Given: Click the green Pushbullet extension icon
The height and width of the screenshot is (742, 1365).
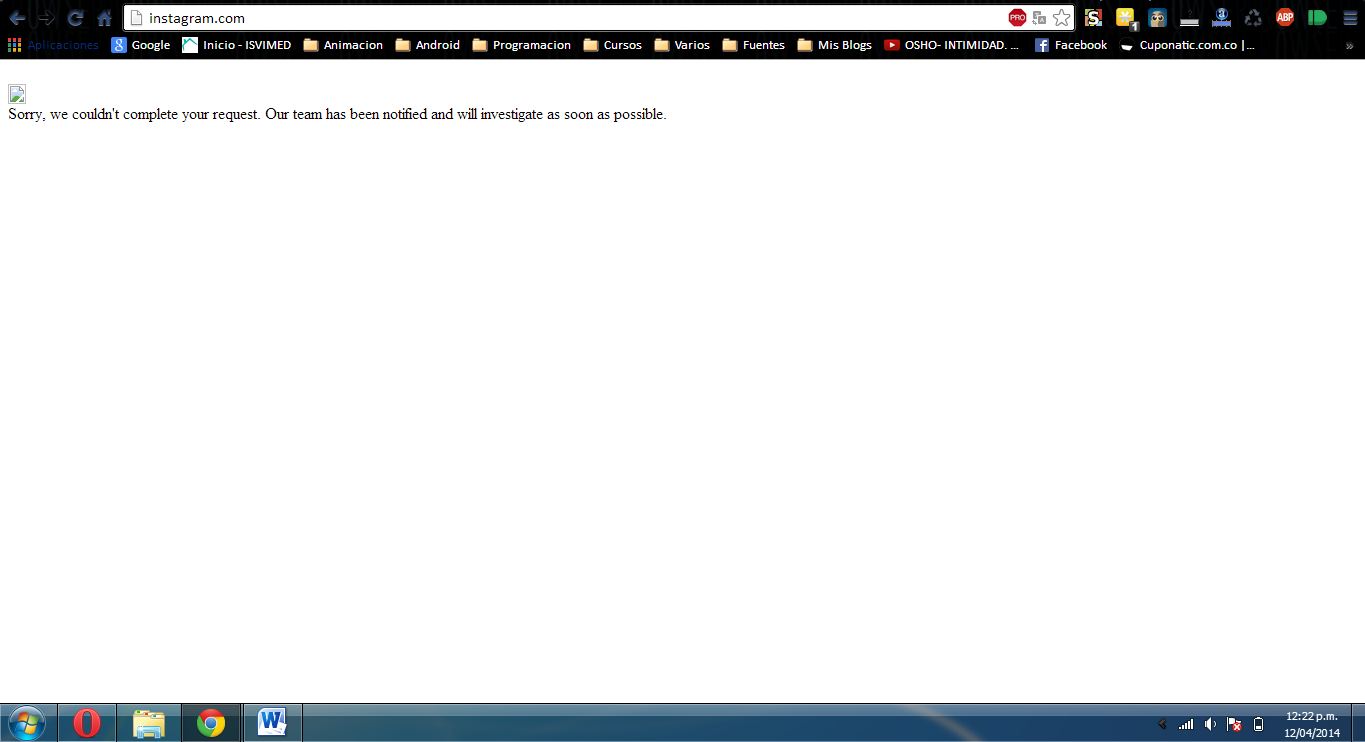Looking at the screenshot, I should (x=1317, y=17).
